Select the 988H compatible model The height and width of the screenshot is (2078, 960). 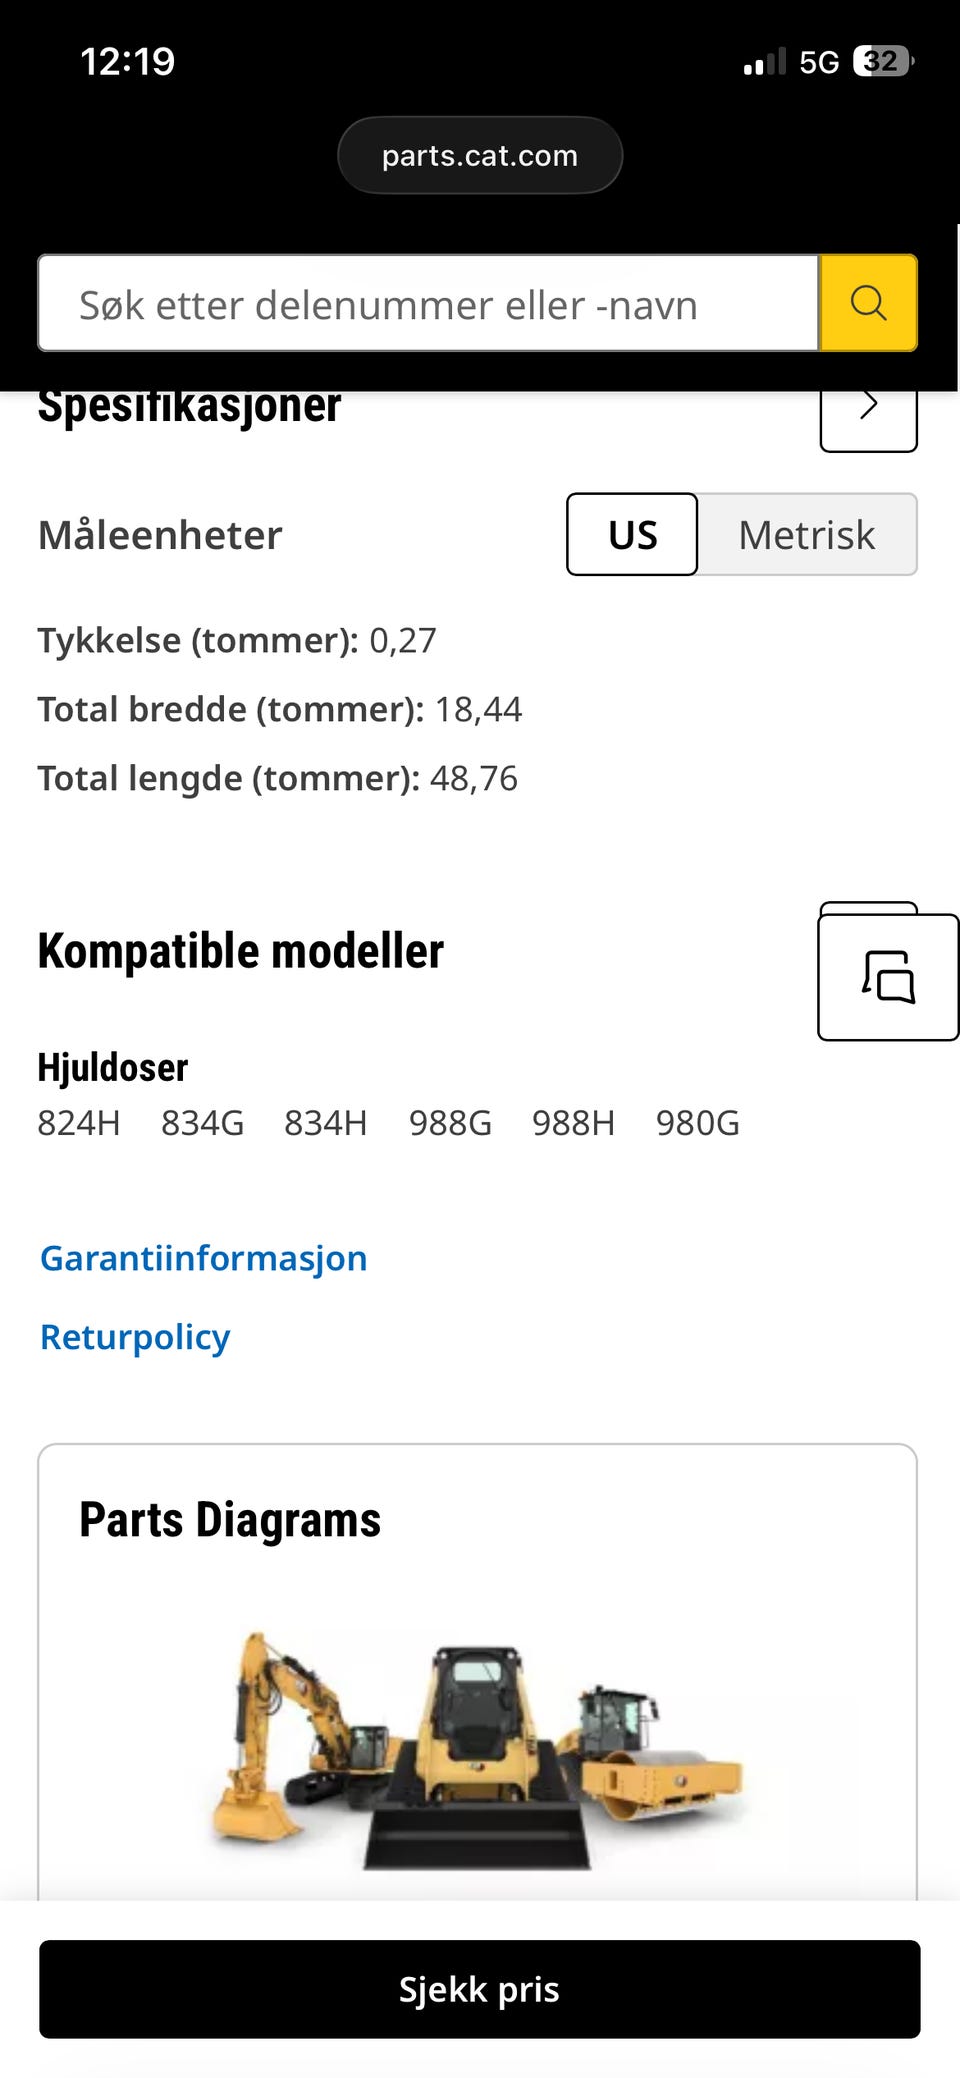click(x=573, y=1124)
